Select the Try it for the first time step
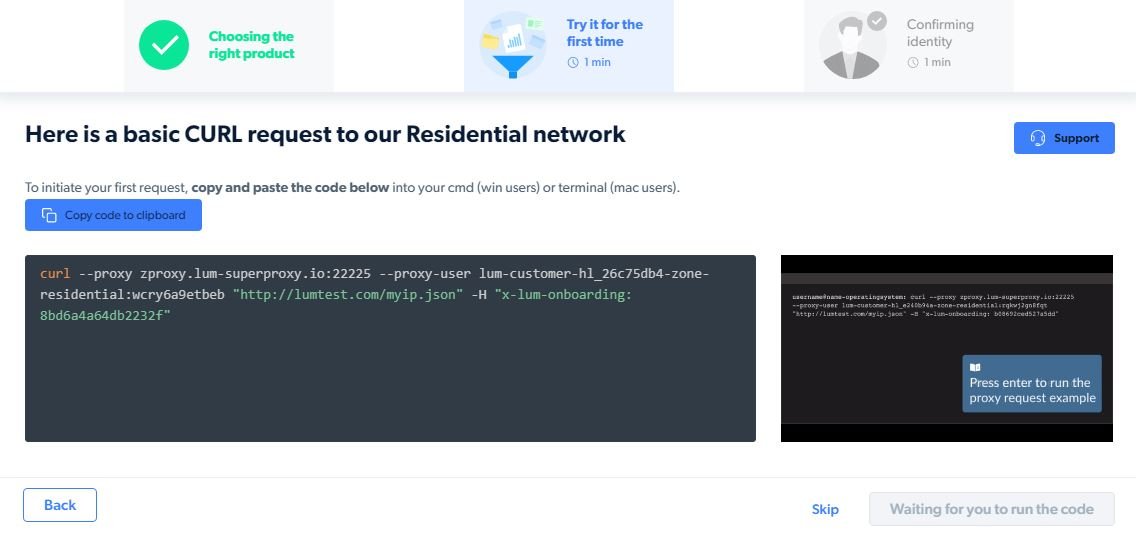The image size is (1136, 538). pyautogui.click(x=569, y=45)
